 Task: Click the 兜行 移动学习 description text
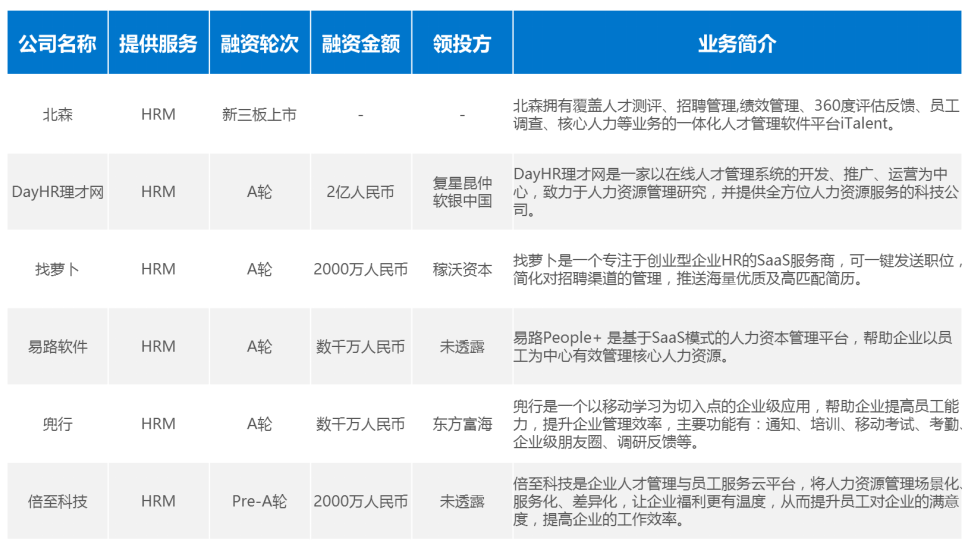point(737,424)
